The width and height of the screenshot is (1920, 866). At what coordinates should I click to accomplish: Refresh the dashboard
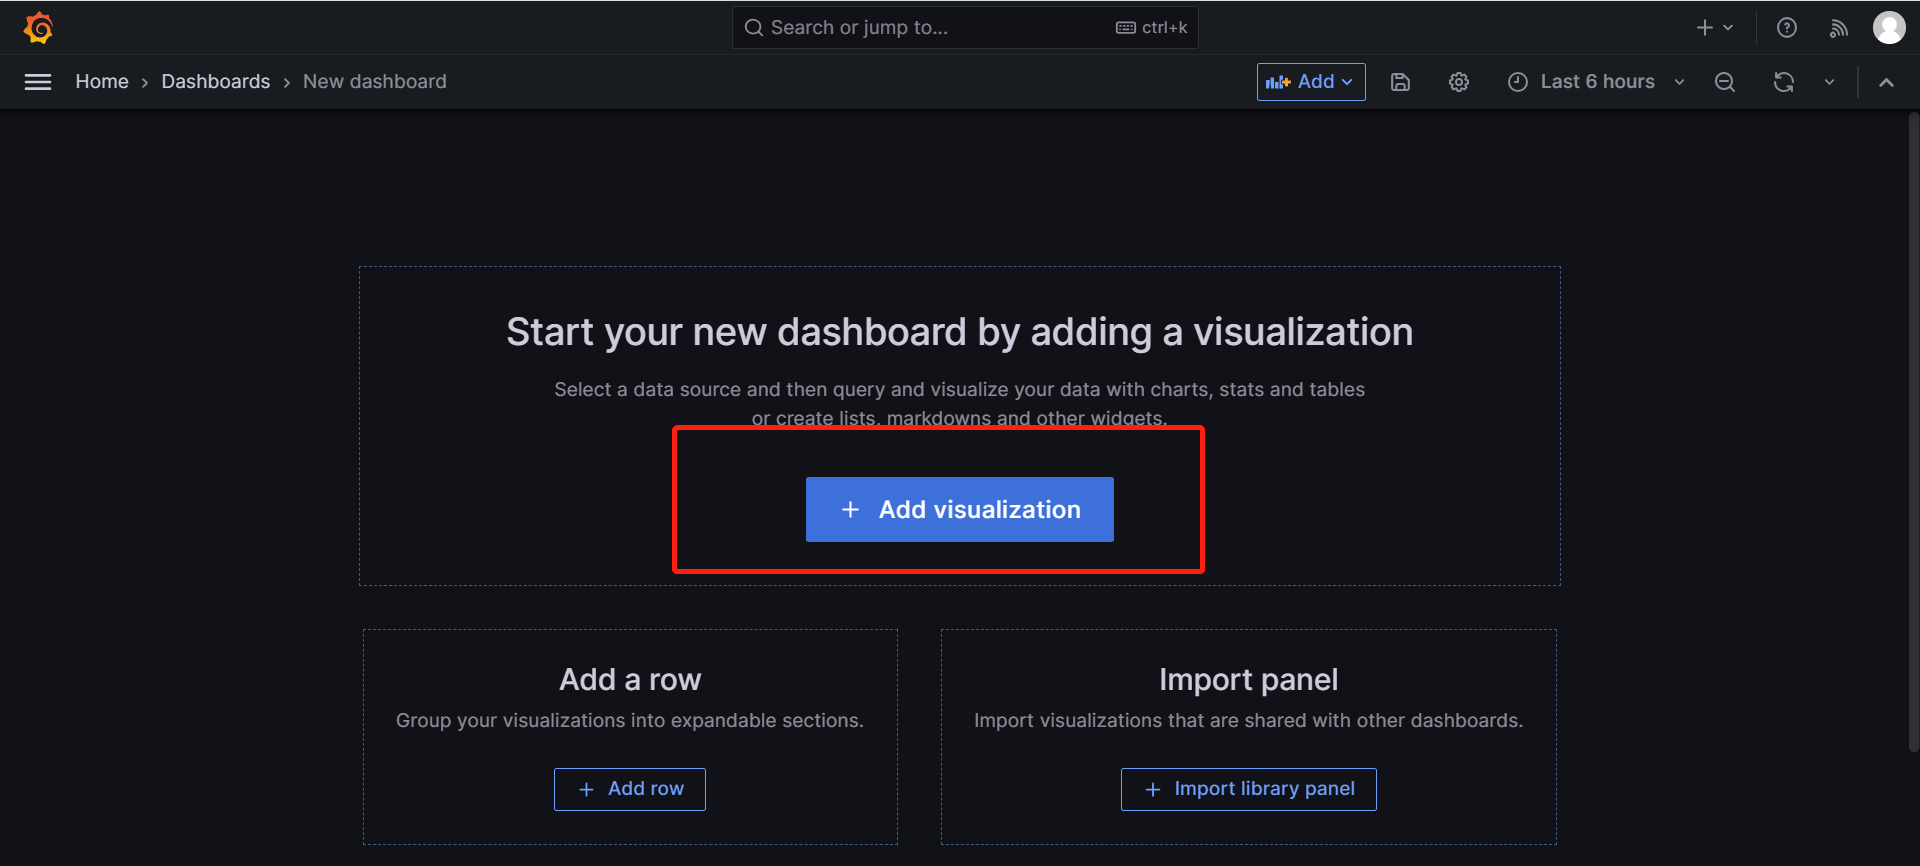[1784, 82]
